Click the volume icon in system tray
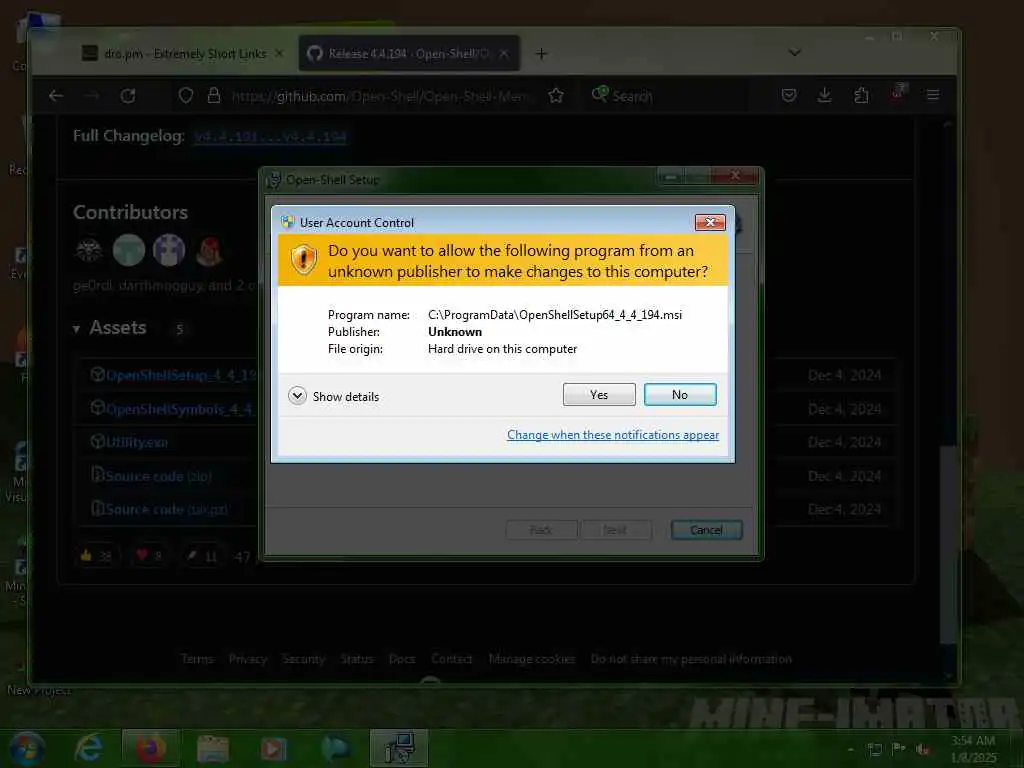 (x=923, y=749)
